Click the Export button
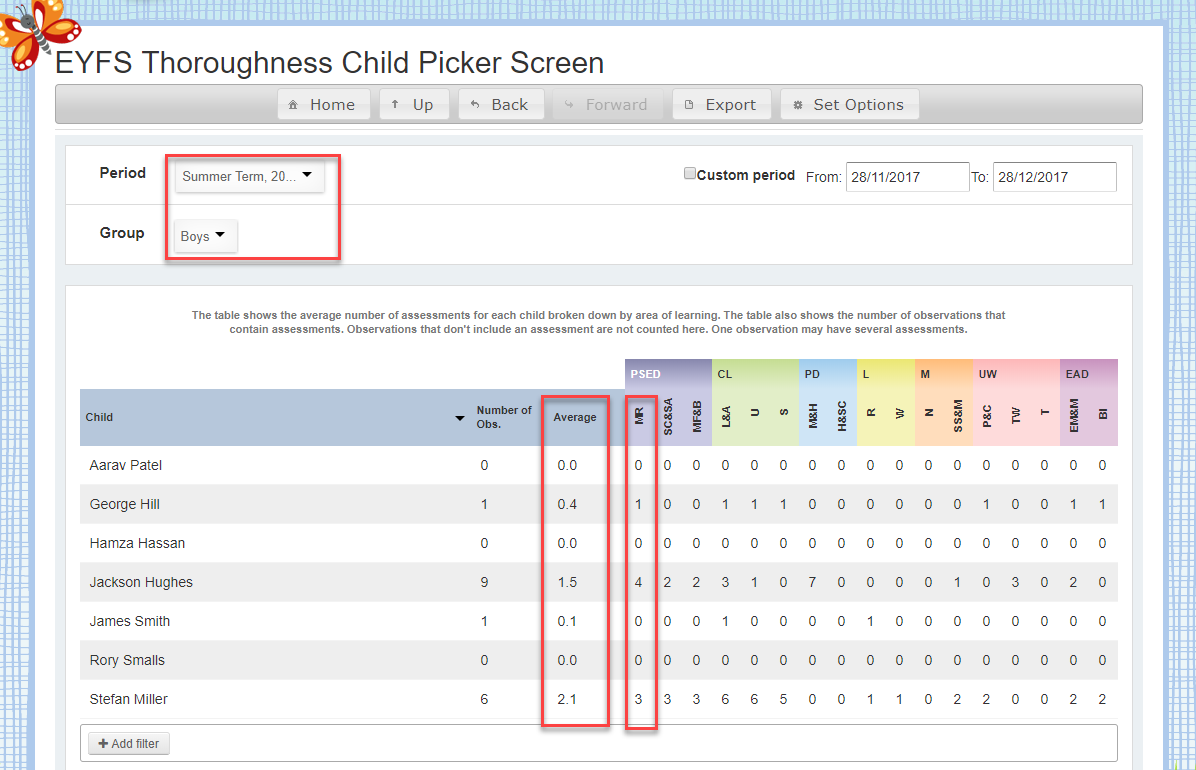 click(721, 105)
